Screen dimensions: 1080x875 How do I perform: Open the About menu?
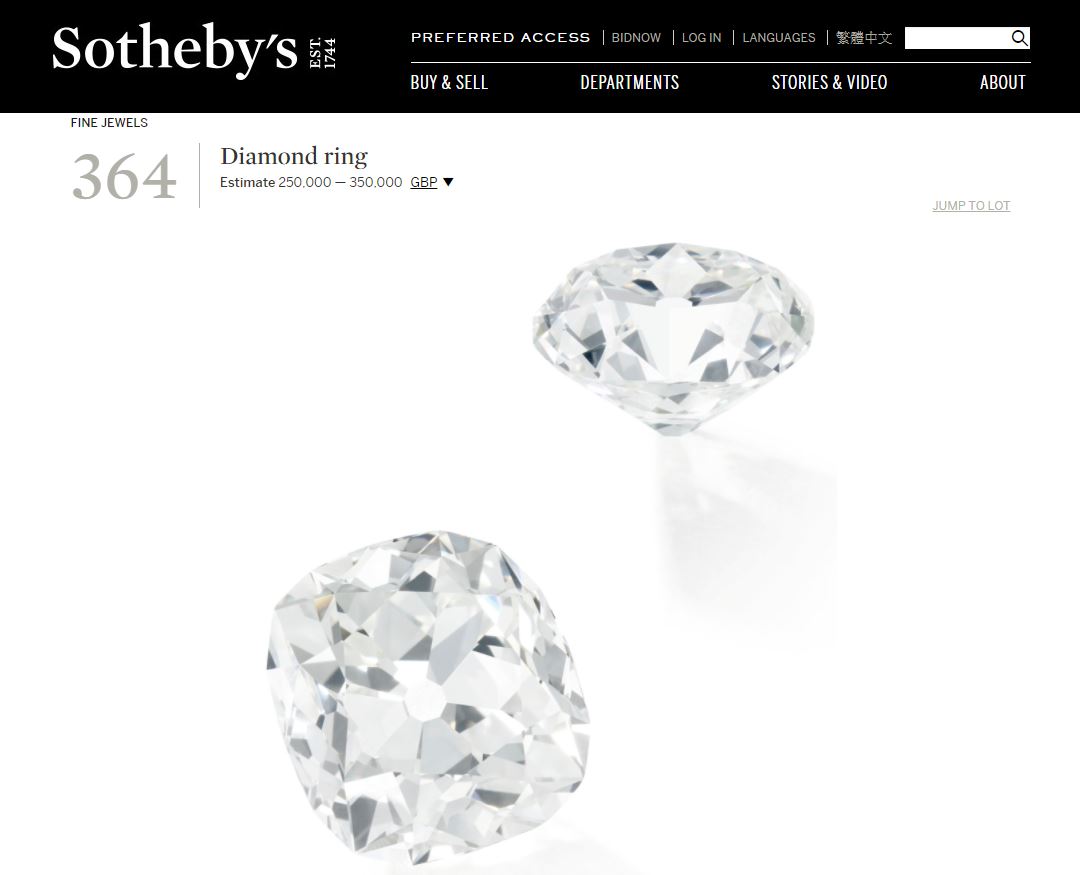(1003, 83)
